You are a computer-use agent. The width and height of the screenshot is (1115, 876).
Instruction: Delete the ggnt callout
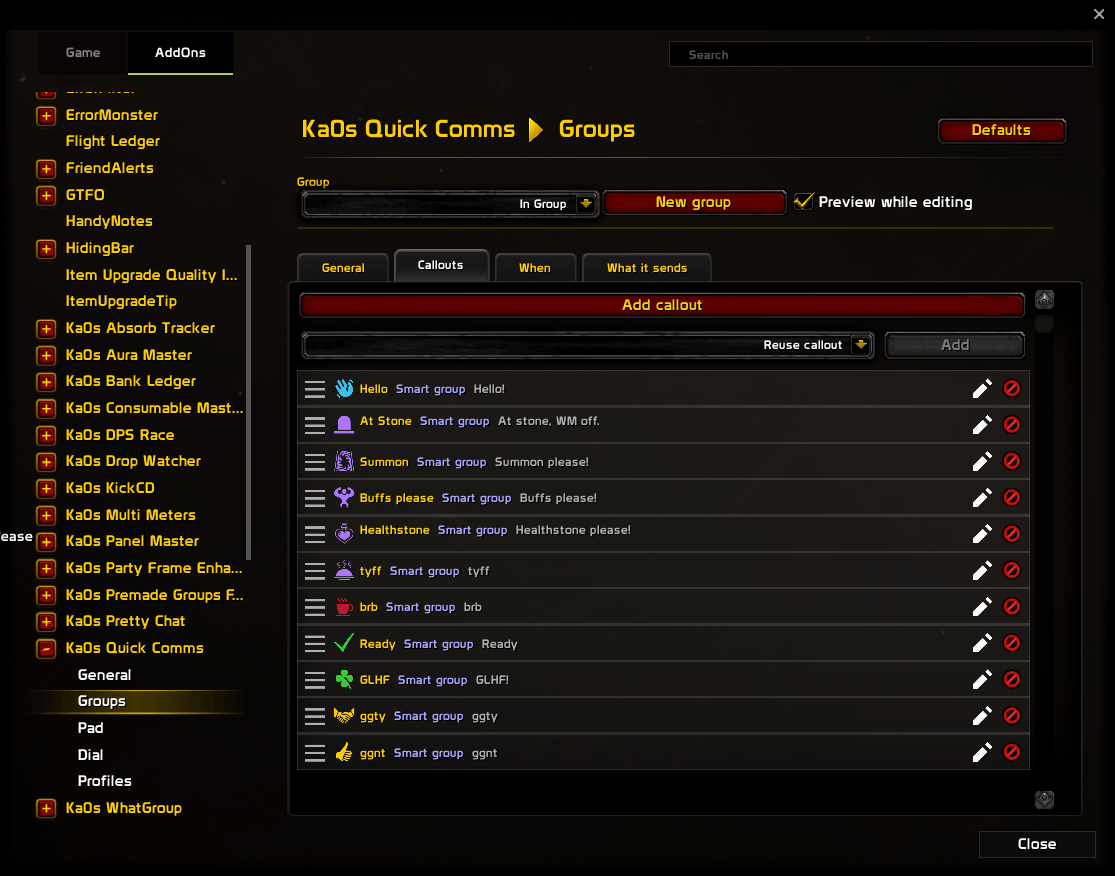click(x=1012, y=752)
